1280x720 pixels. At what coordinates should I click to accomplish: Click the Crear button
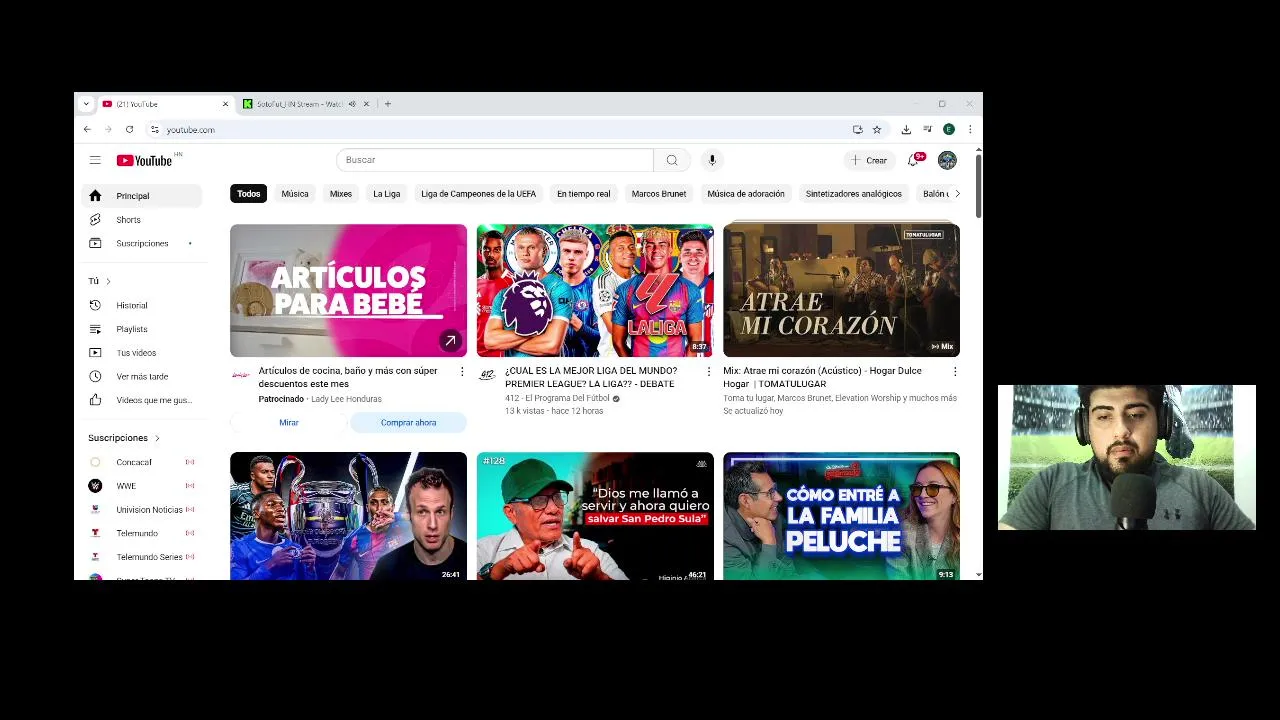click(x=868, y=160)
